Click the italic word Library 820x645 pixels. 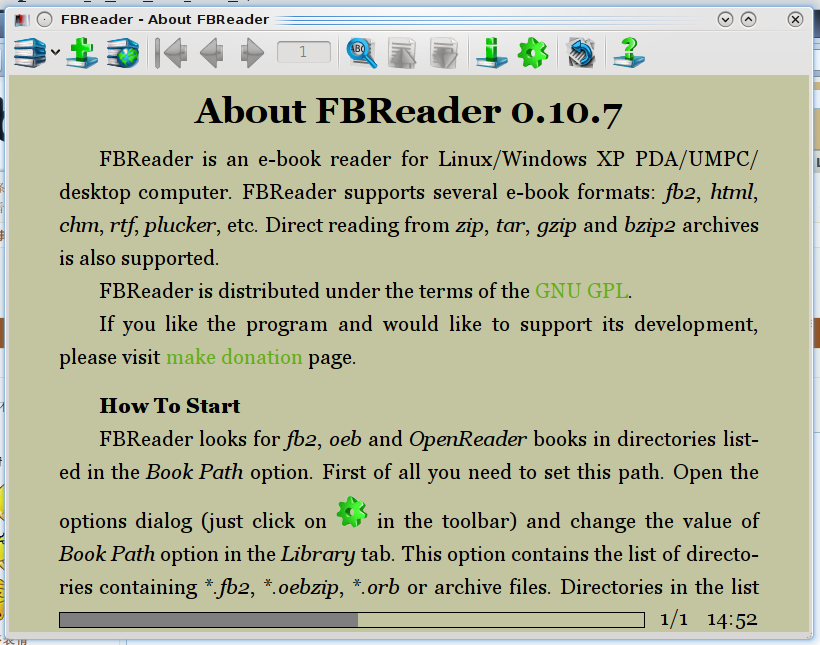coord(318,554)
